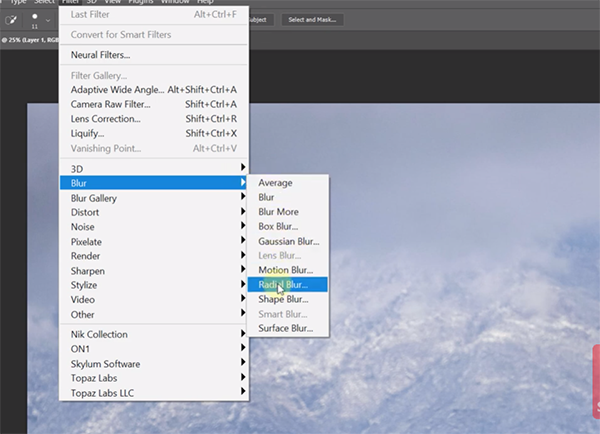Open the Window menu in menu bar
Screen dimensions: 600x434
[175, 2]
